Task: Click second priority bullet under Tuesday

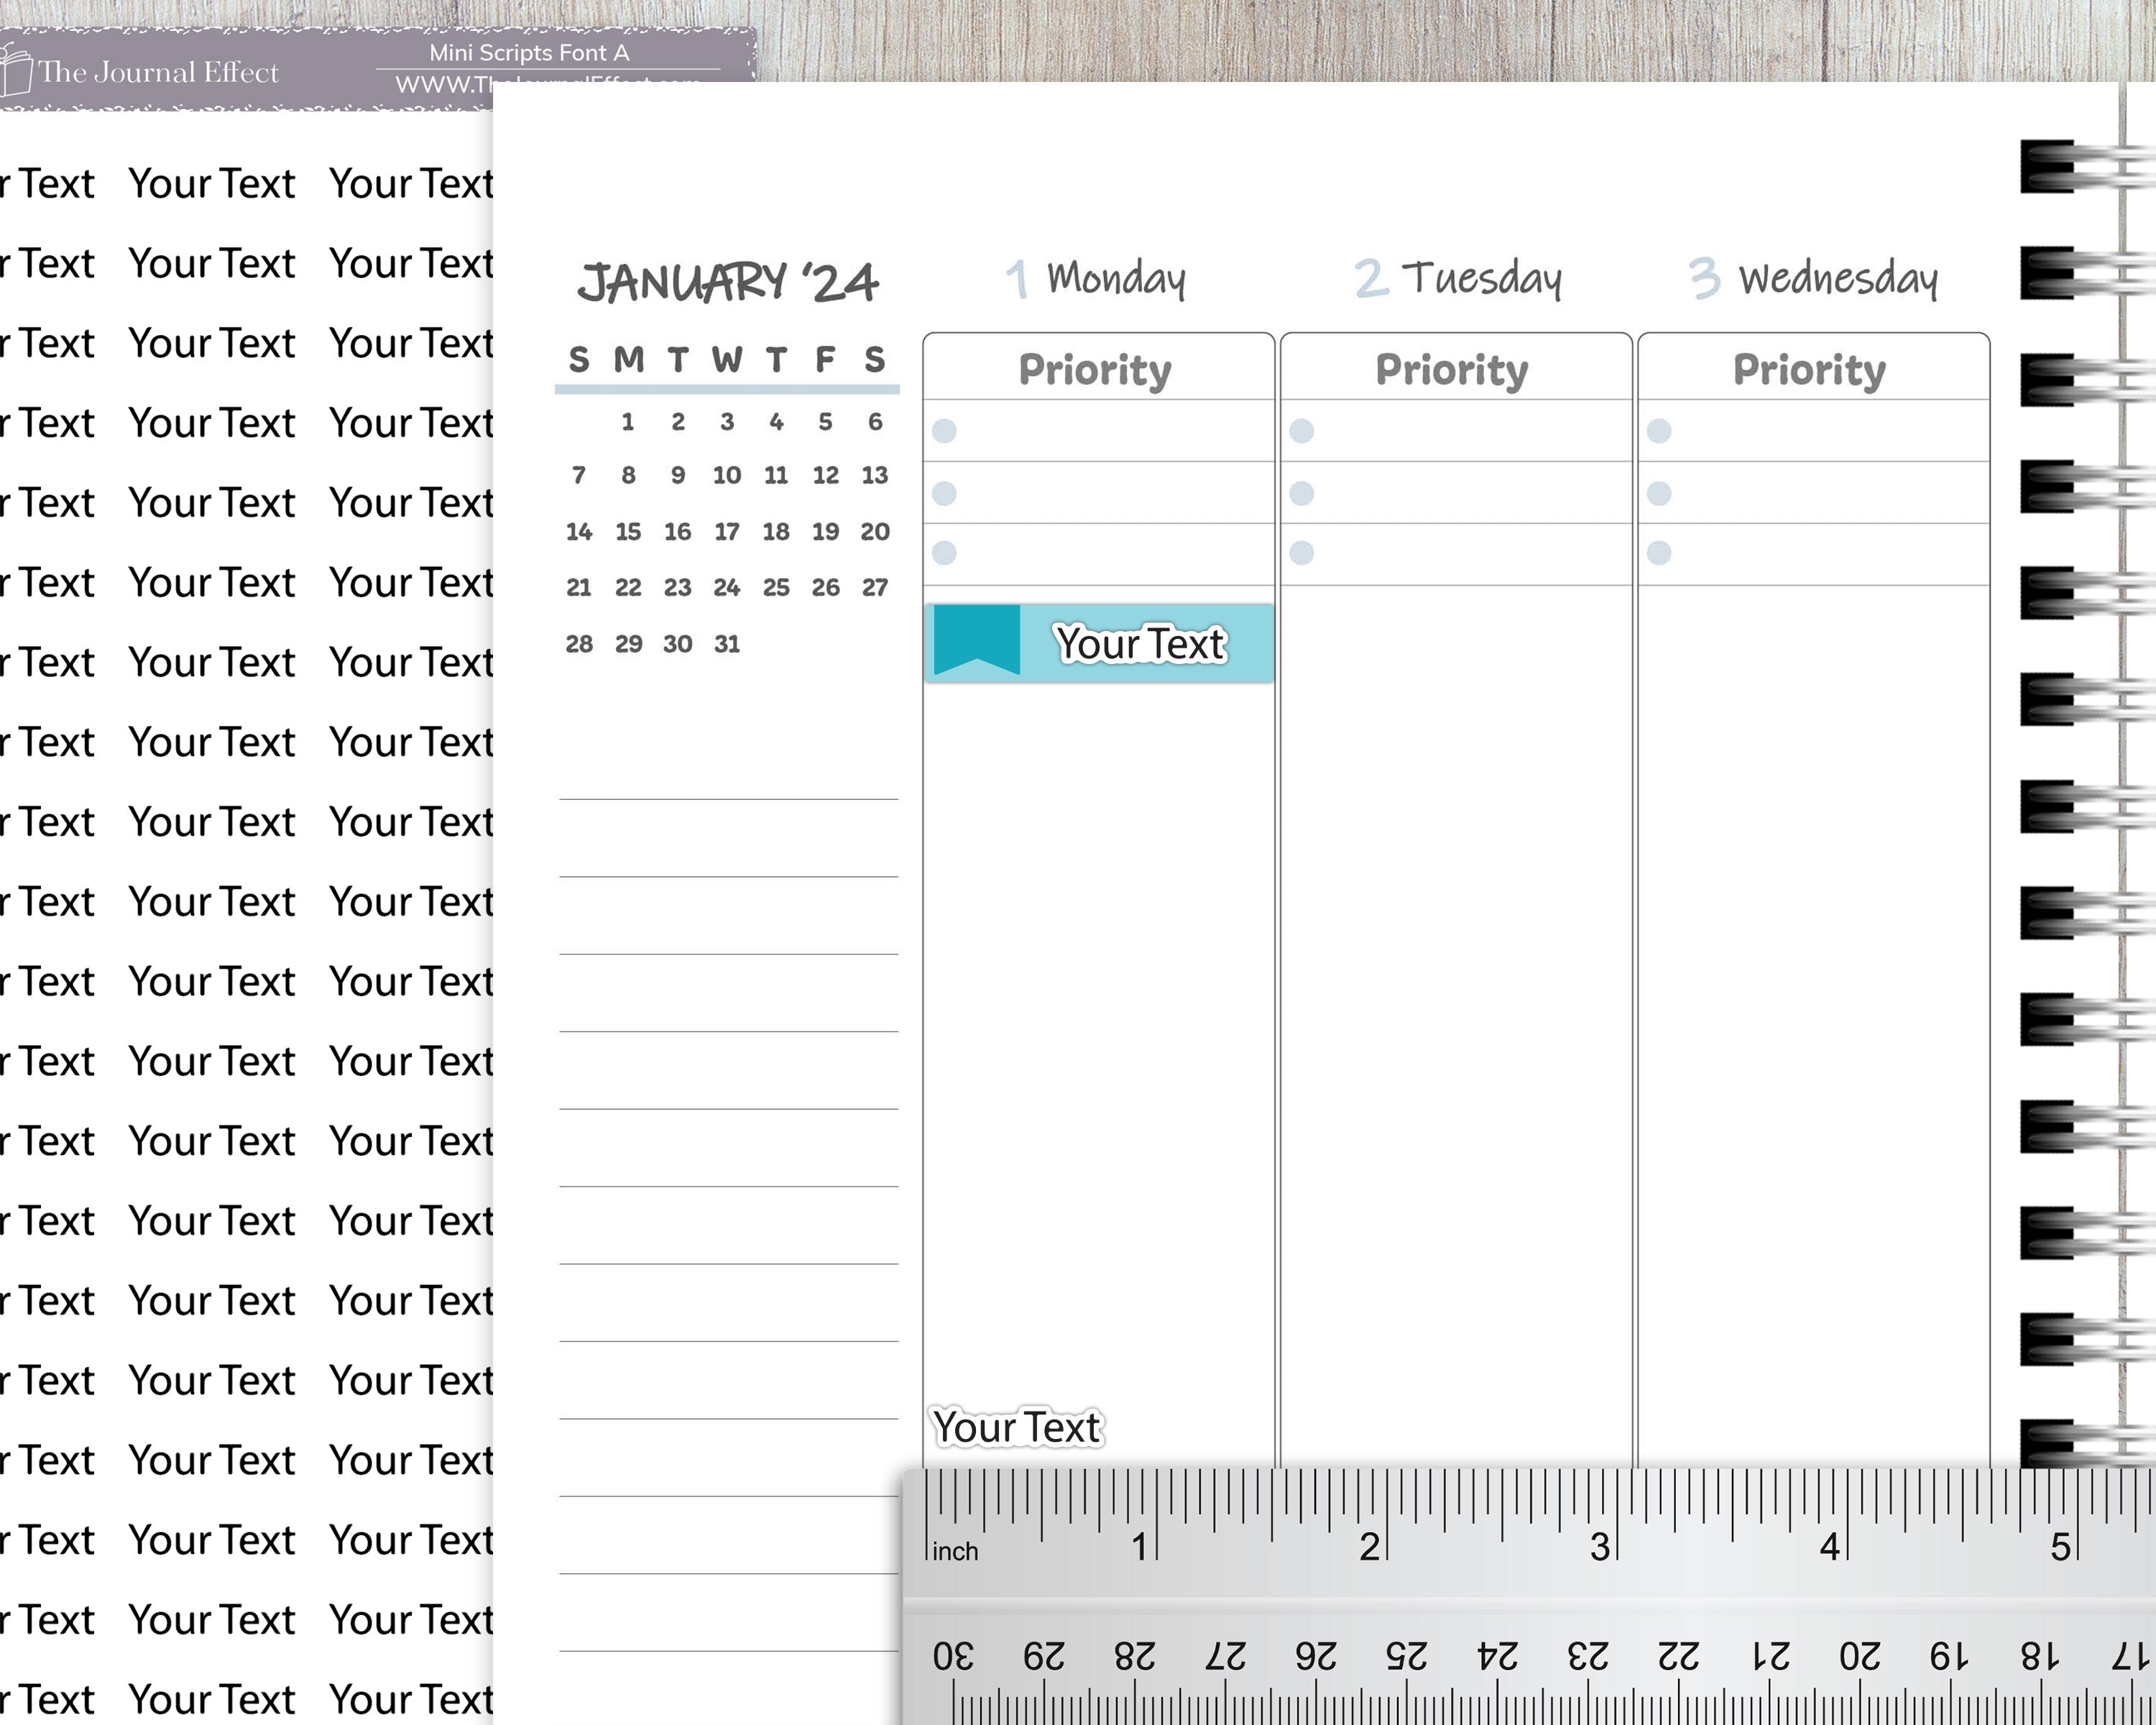Action: point(1301,493)
